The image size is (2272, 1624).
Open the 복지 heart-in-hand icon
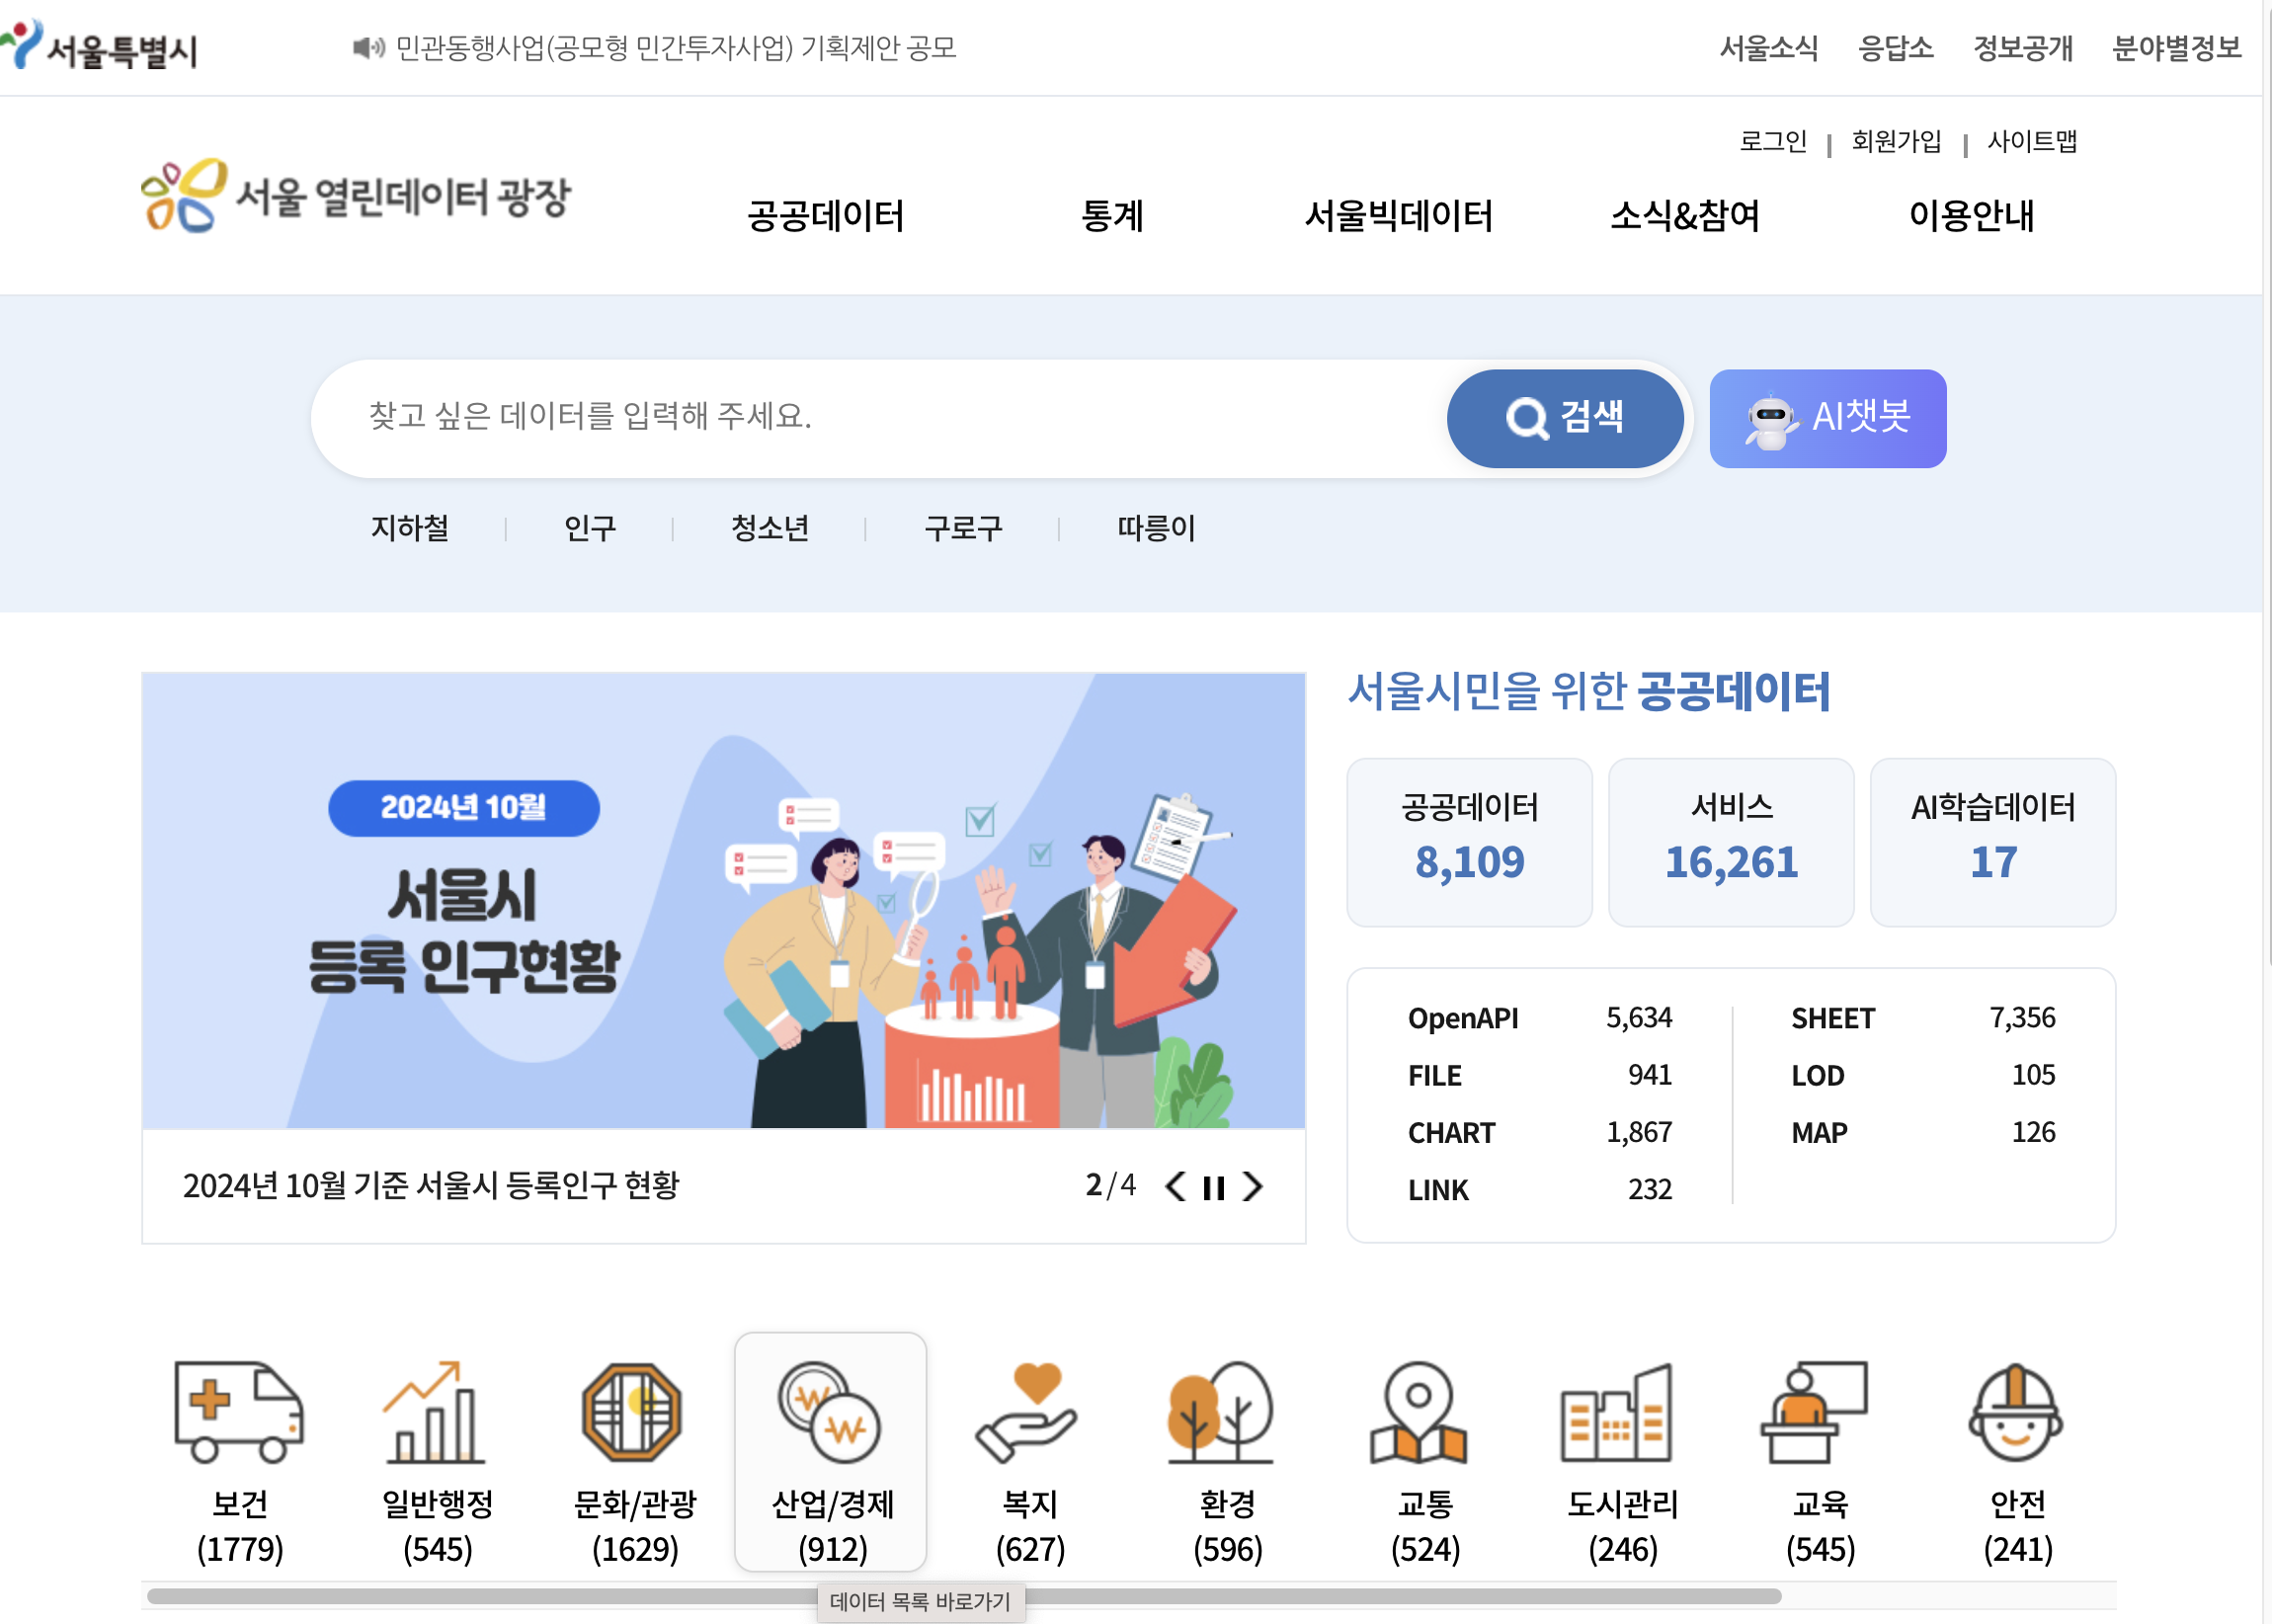(x=1028, y=1412)
